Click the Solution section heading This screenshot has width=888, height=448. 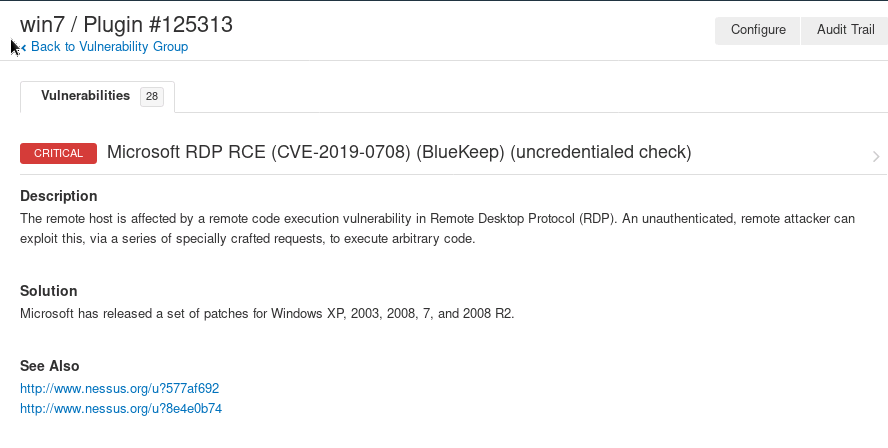click(48, 291)
